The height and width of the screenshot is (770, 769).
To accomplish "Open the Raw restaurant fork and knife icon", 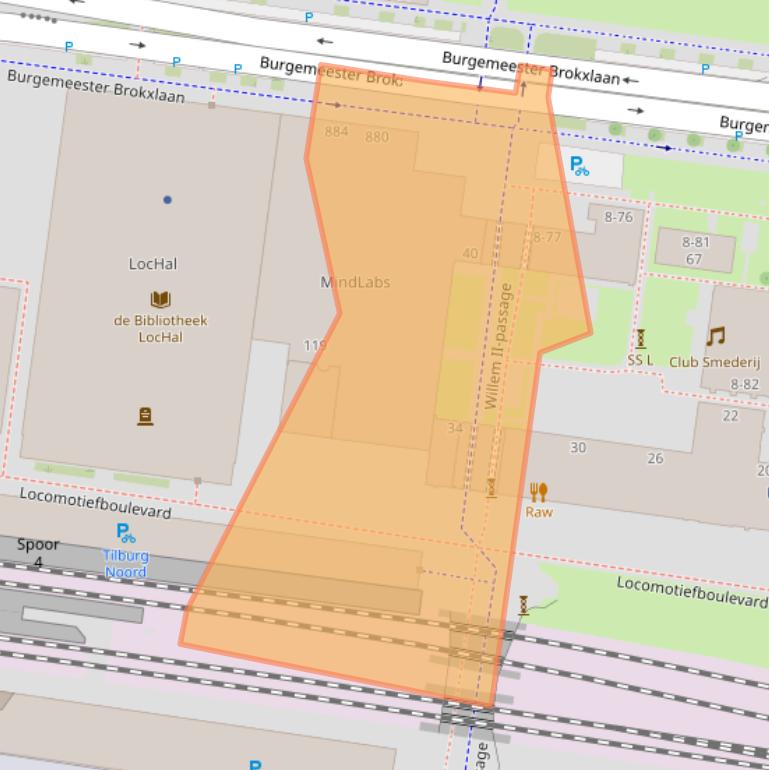I will 538,491.
